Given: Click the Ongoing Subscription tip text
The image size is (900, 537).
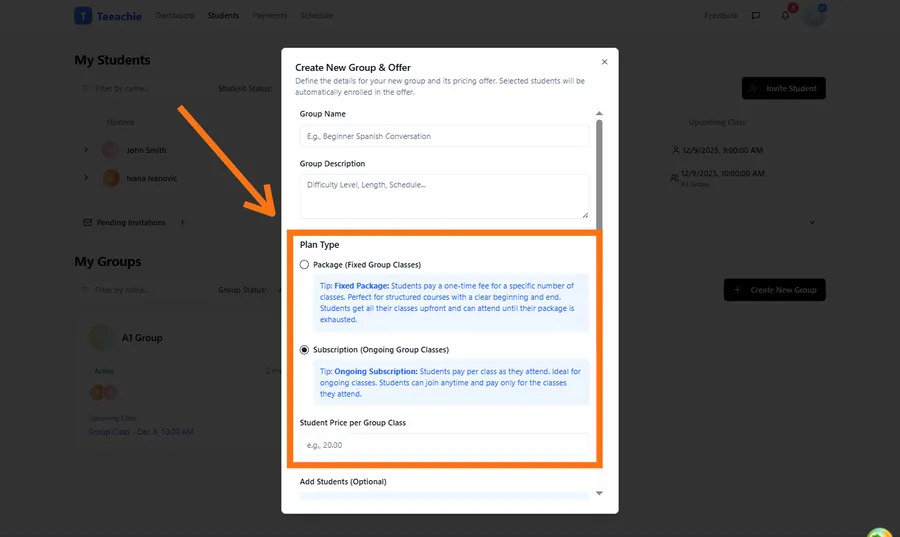Looking at the screenshot, I should click(x=451, y=383).
